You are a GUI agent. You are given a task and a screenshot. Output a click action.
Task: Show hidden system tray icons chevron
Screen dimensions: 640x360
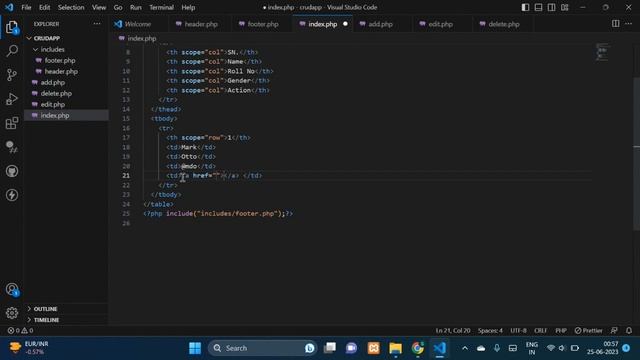point(465,348)
